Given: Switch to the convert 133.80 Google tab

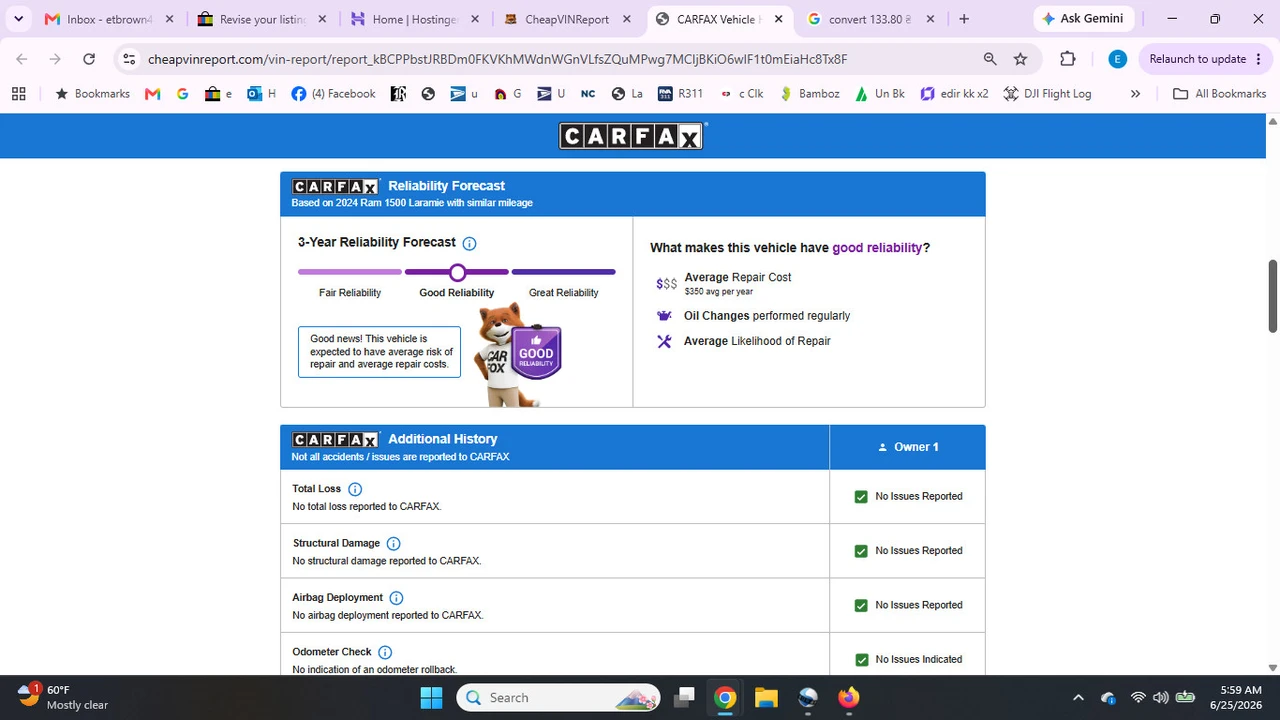Looking at the screenshot, I should pyautogui.click(x=873, y=19).
